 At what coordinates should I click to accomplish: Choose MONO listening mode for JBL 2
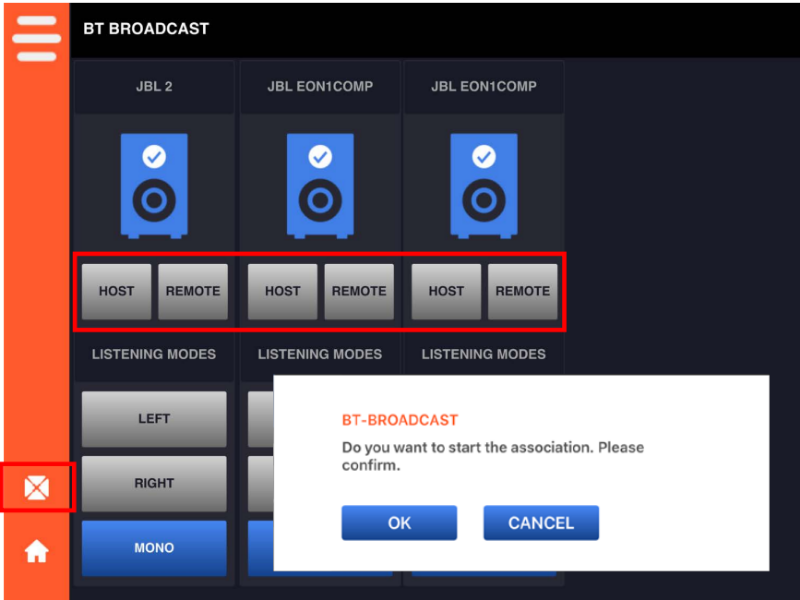pyautogui.click(x=154, y=548)
